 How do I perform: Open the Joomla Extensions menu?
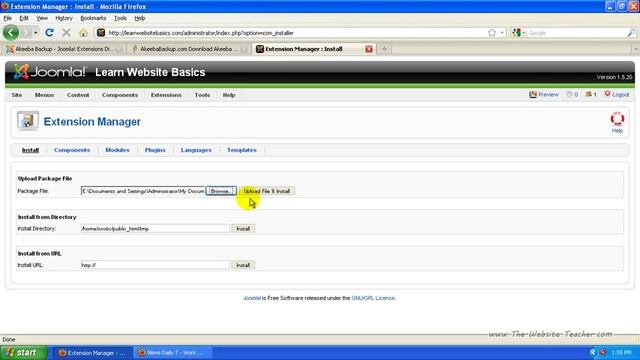166,95
